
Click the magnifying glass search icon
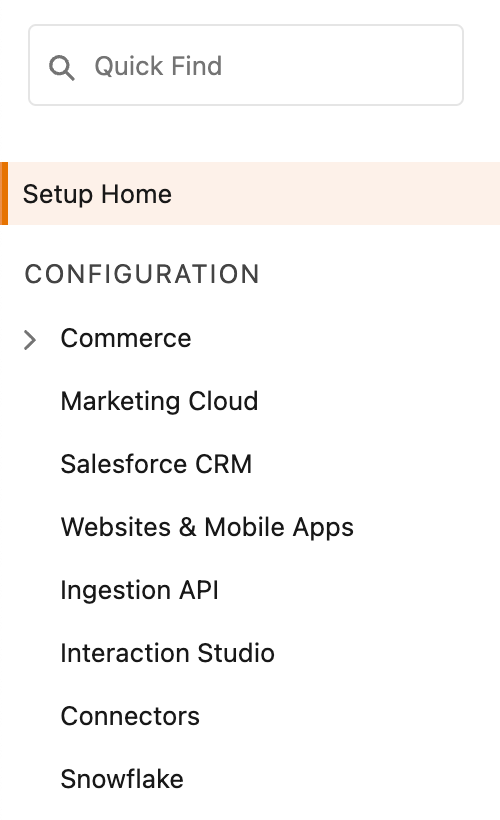[x=62, y=68]
